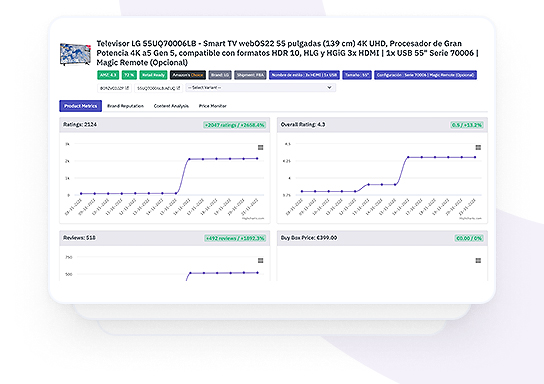This screenshot has width=544, height=384.
Task: Click the 72 % green badge
Action: click(129, 75)
